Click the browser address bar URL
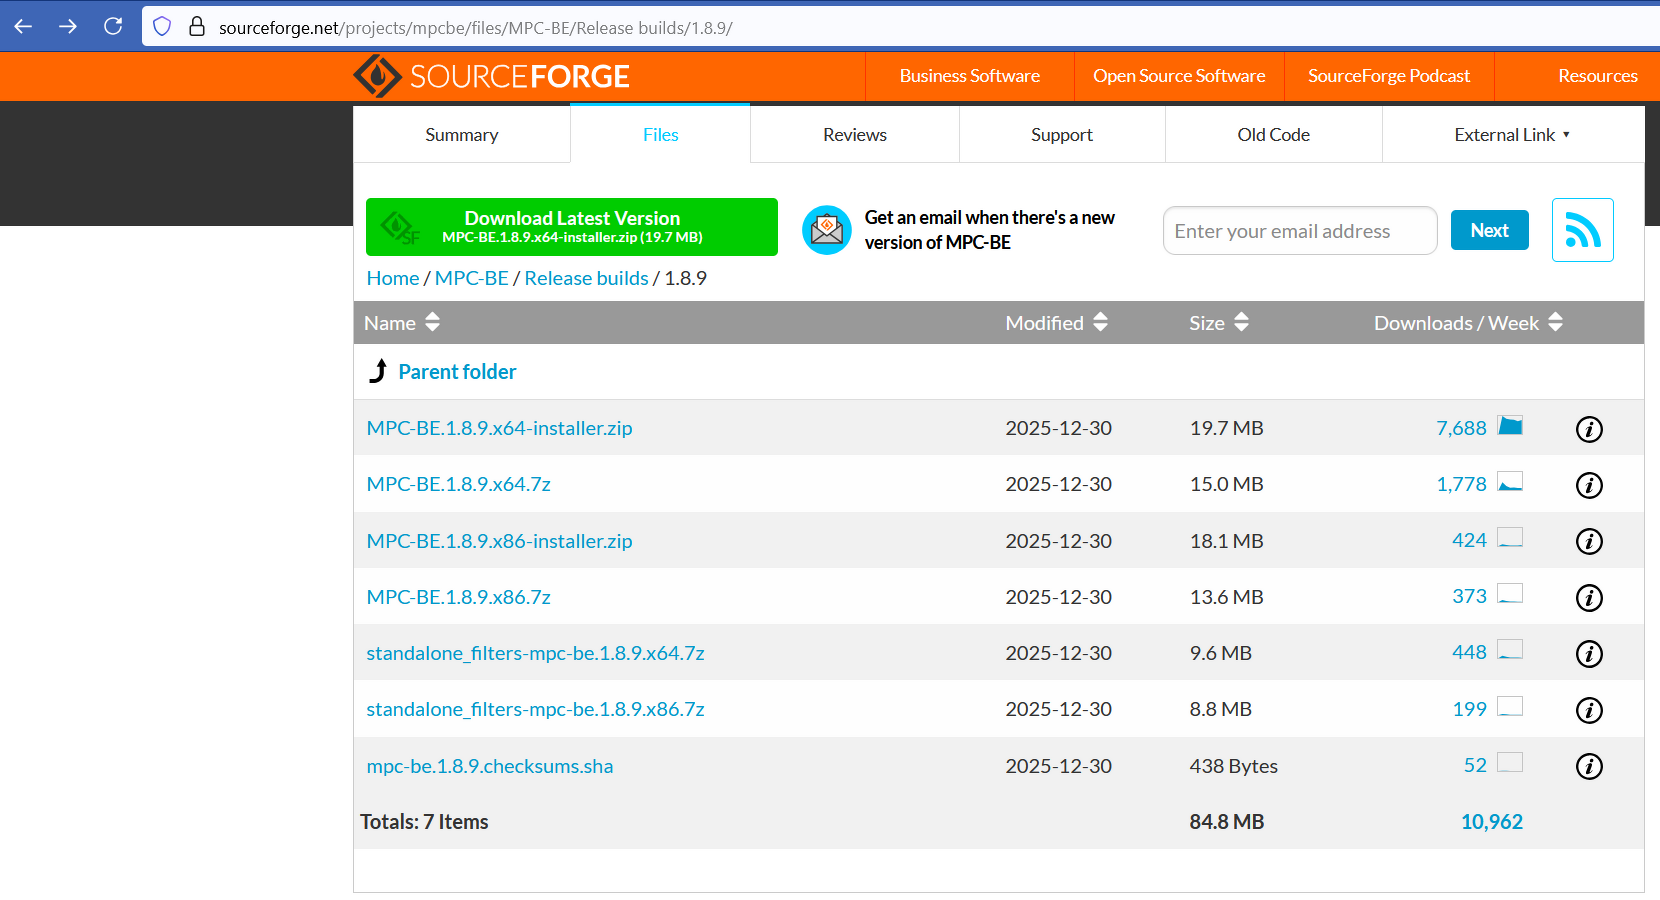Viewport: 1660px width, 900px height. pyautogui.click(x=476, y=28)
